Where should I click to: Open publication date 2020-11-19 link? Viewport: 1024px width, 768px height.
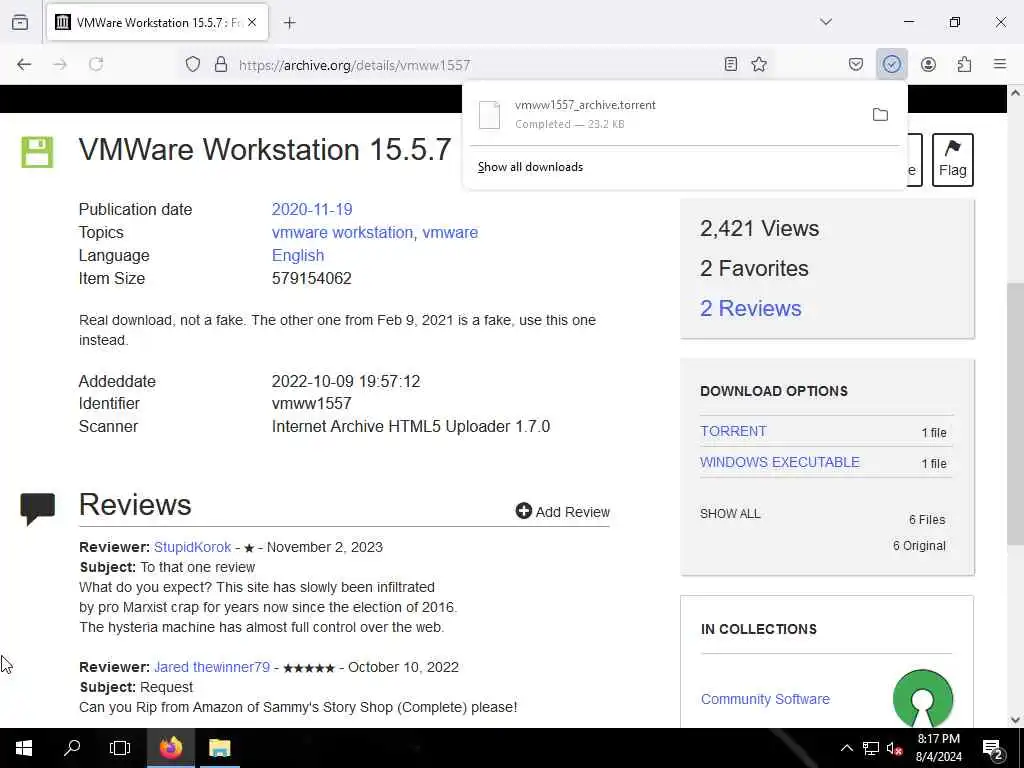312,210
